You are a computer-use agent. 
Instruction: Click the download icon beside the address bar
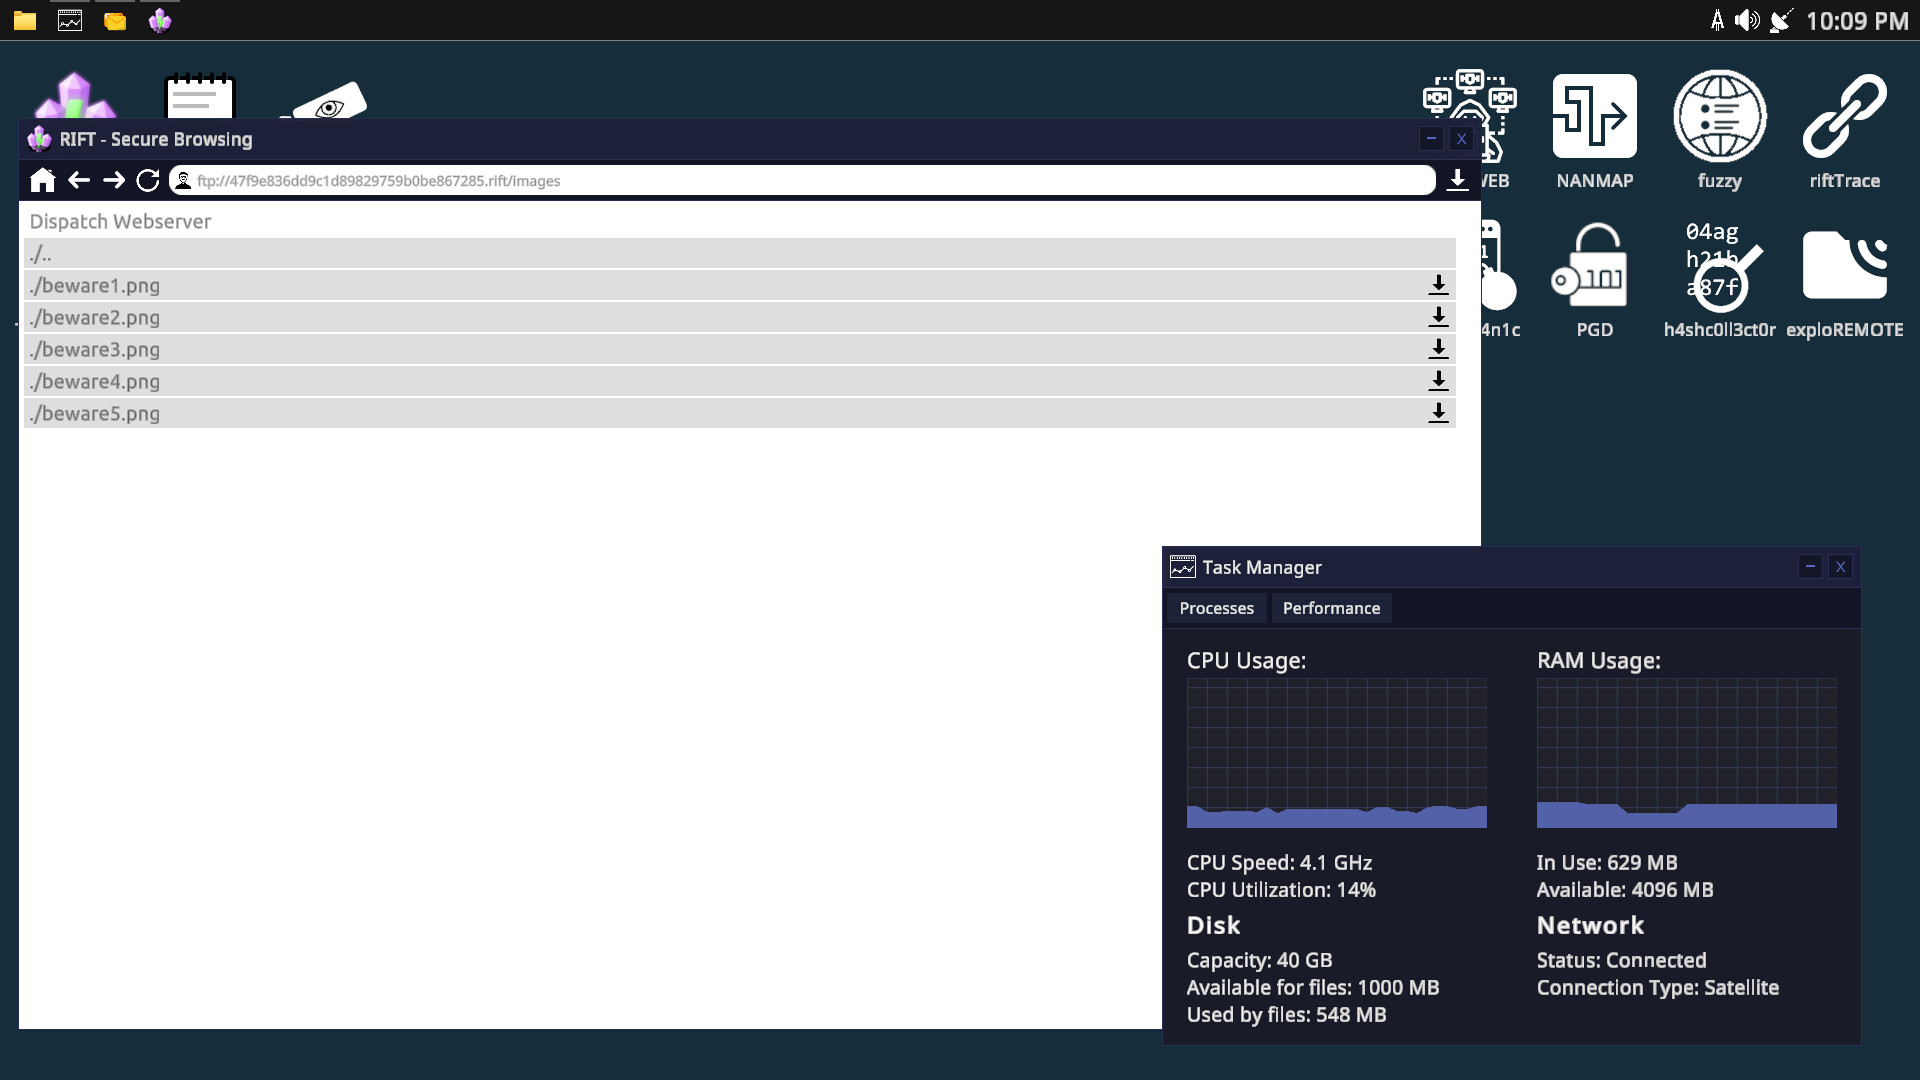click(x=1458, y=180)
